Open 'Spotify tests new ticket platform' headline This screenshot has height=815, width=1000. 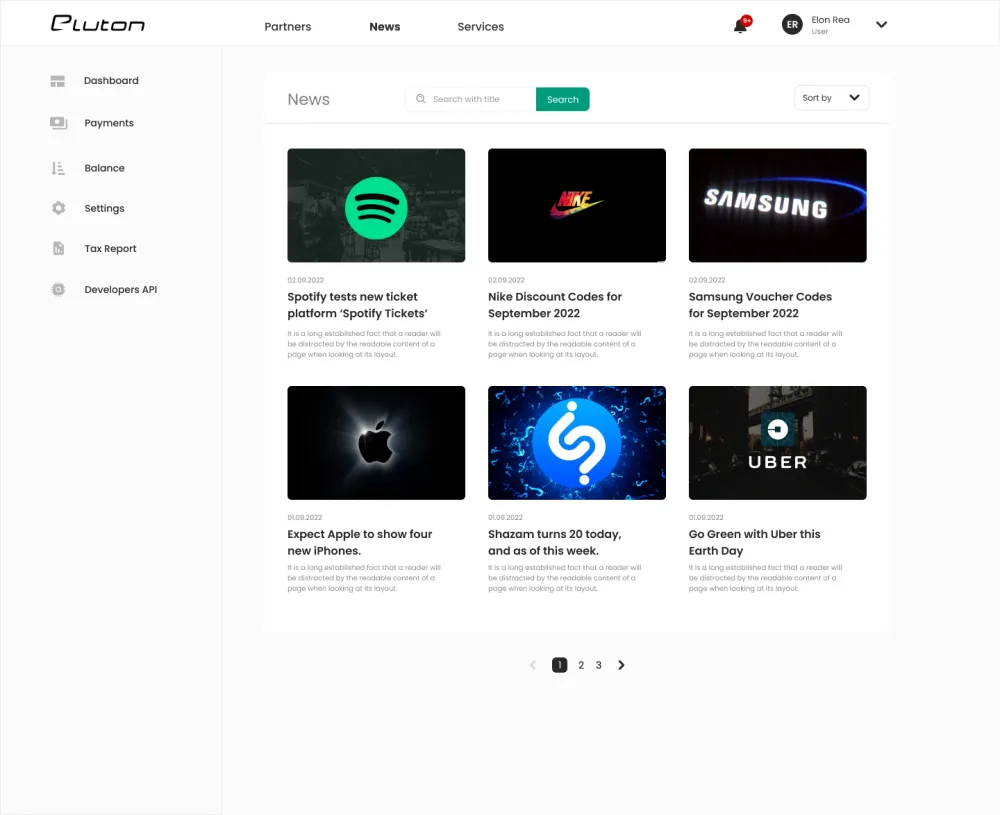coord(357,305)
